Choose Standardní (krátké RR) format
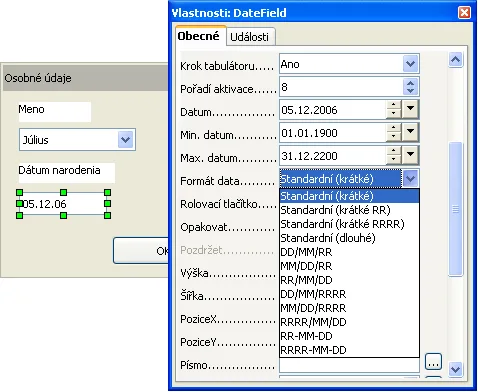 pyautogui.click(x=349, y=210)
